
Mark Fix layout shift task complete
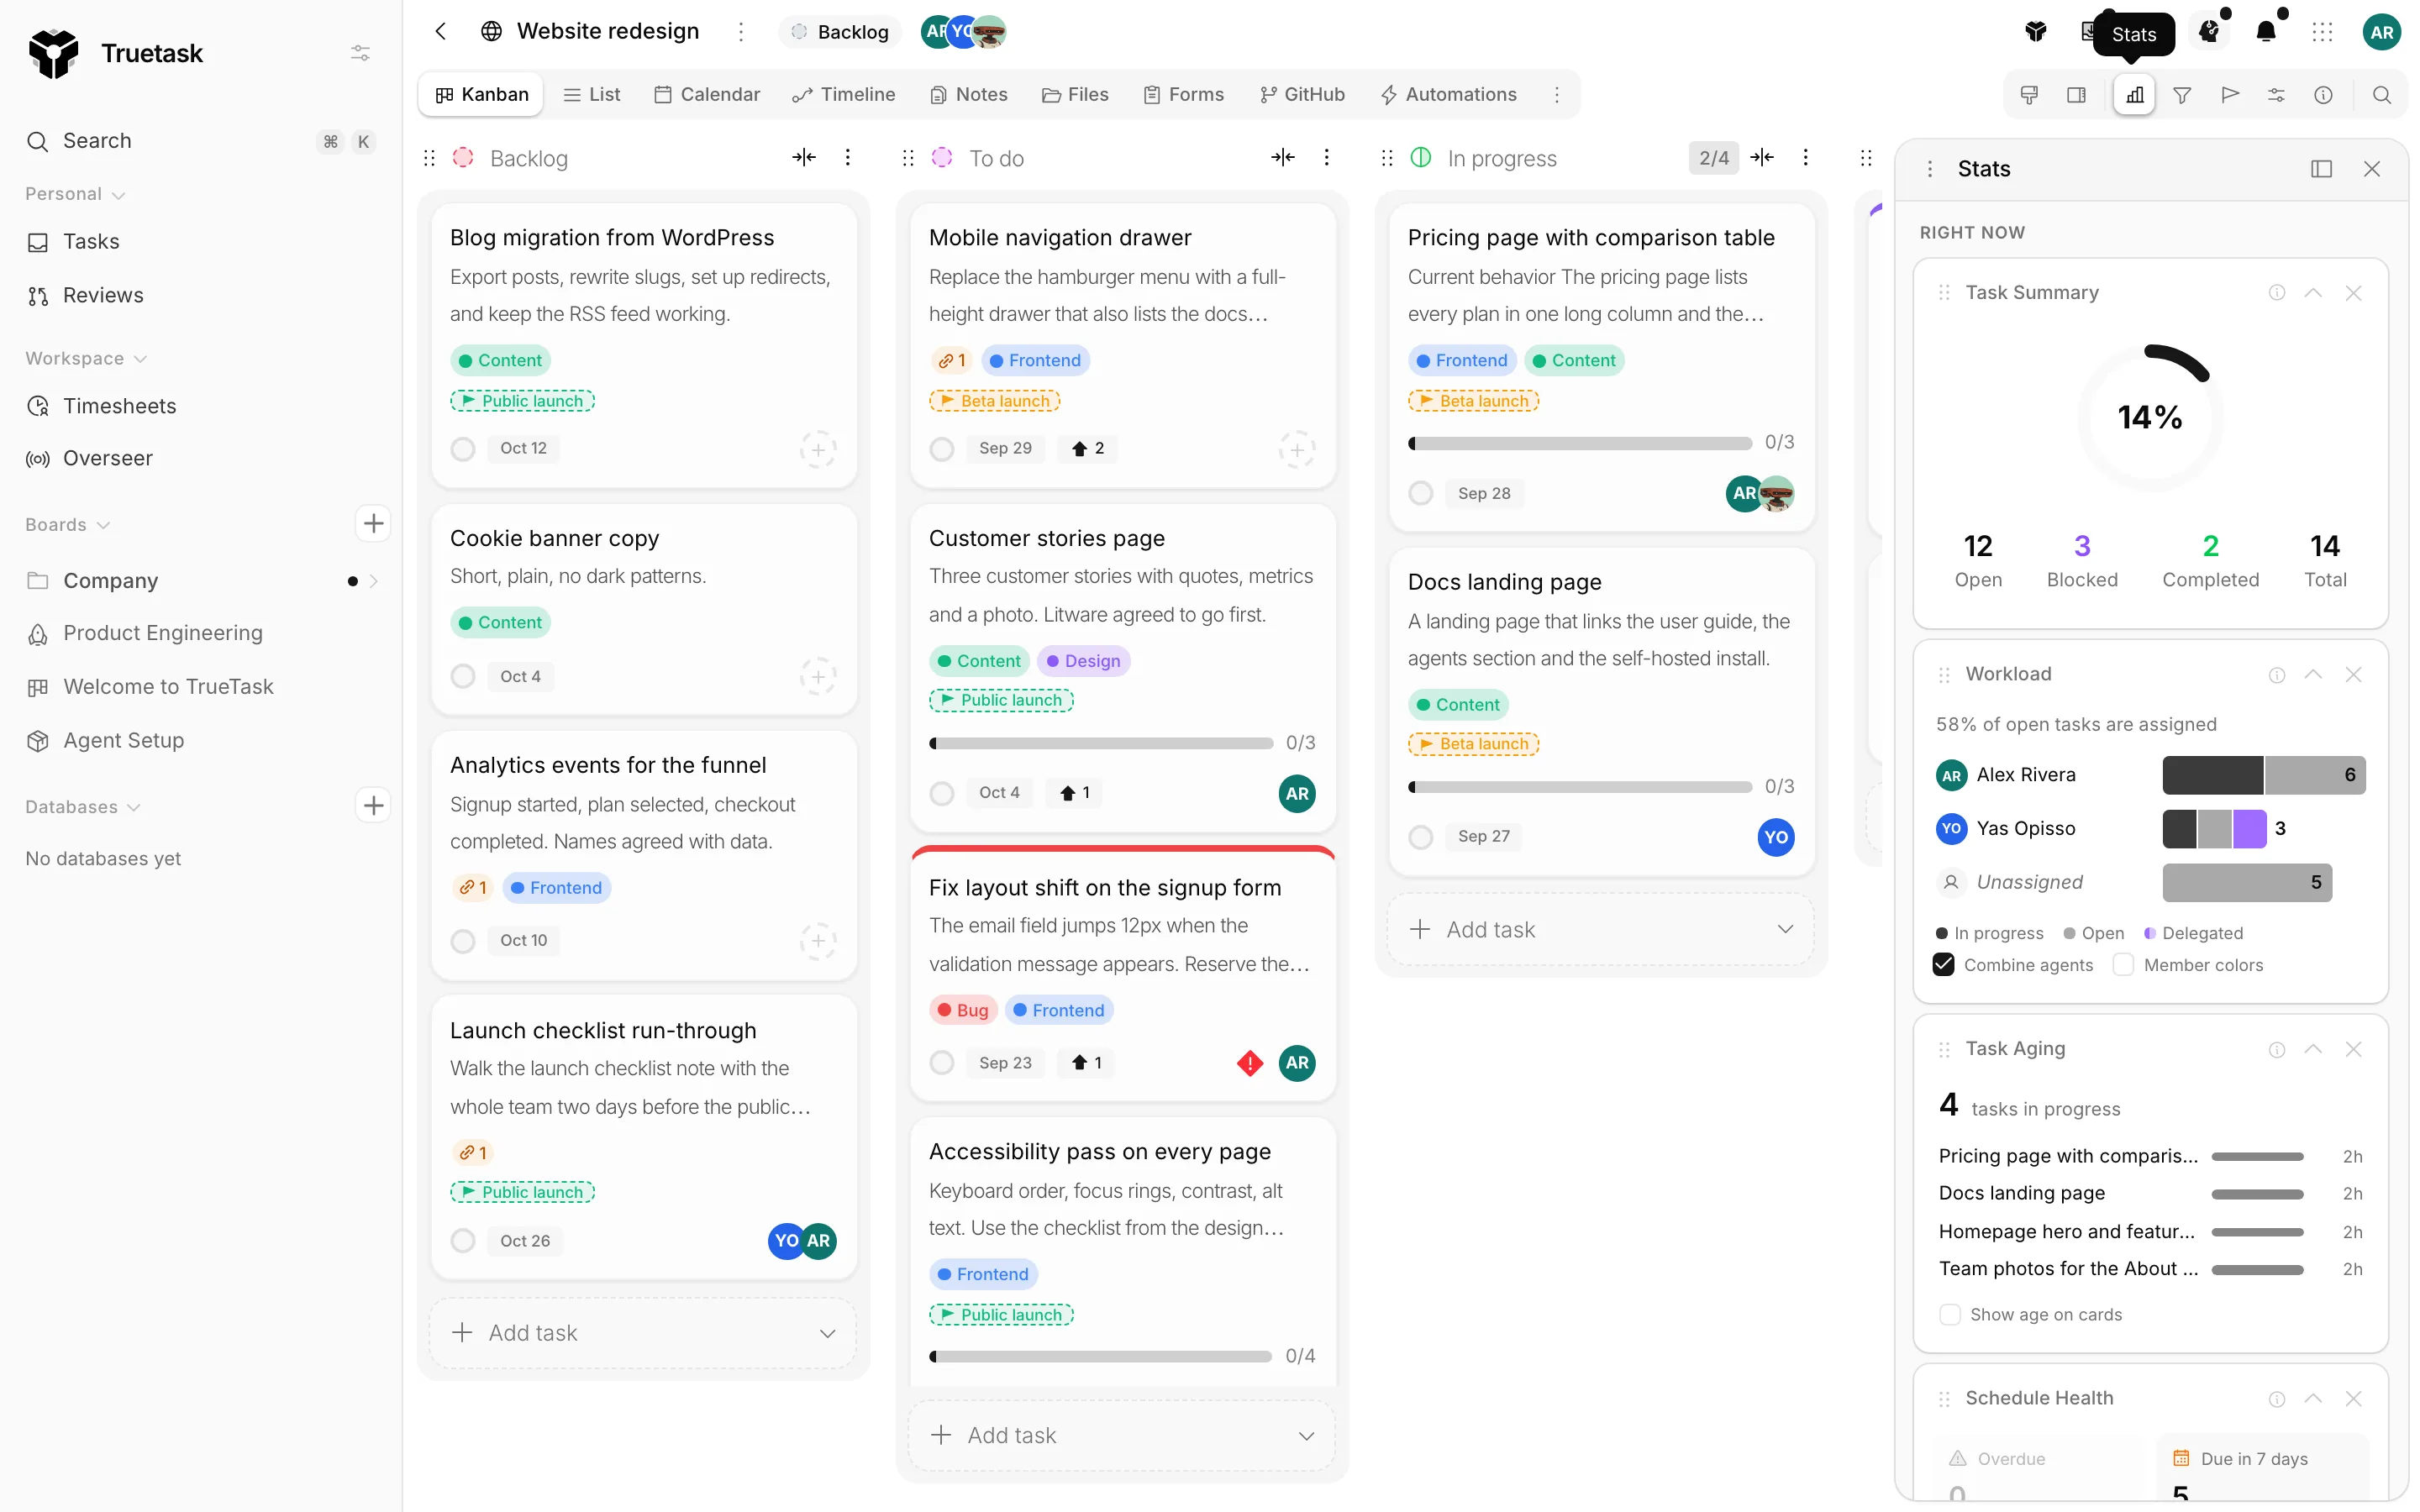coord(942,1063)
